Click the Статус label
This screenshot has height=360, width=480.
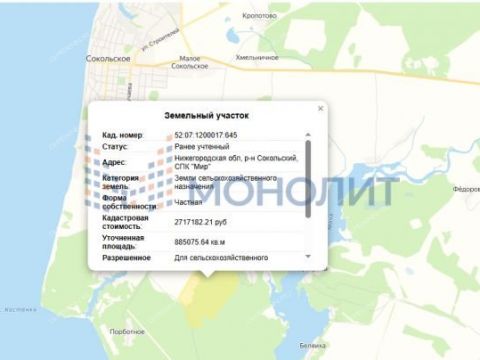[x=115, y=147]
